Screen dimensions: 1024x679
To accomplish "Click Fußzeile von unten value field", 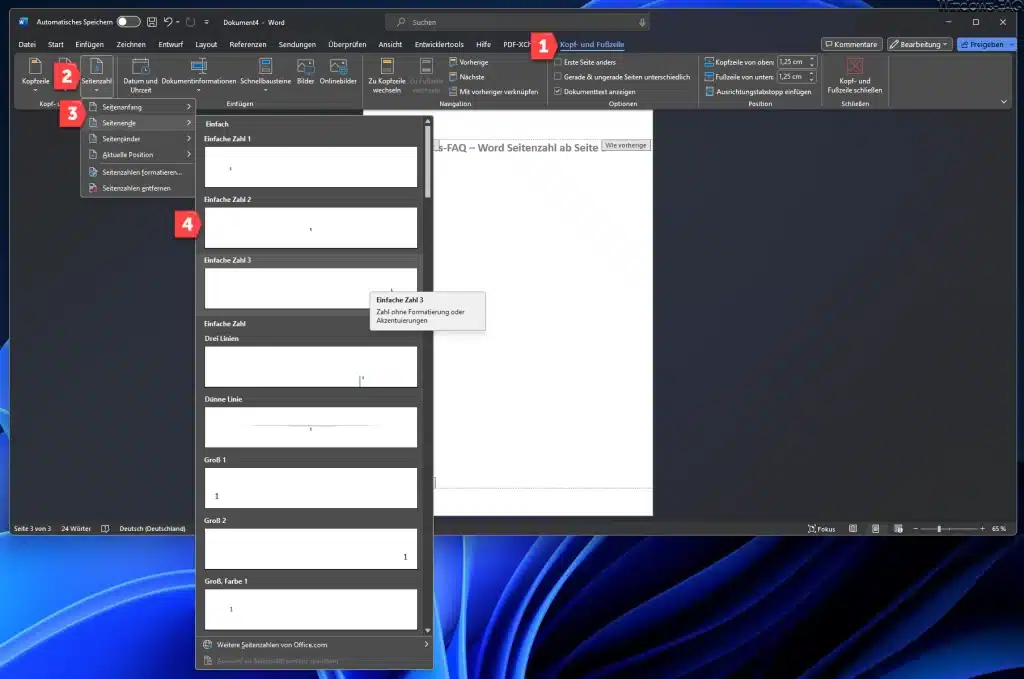I will [x=792, y=77].
